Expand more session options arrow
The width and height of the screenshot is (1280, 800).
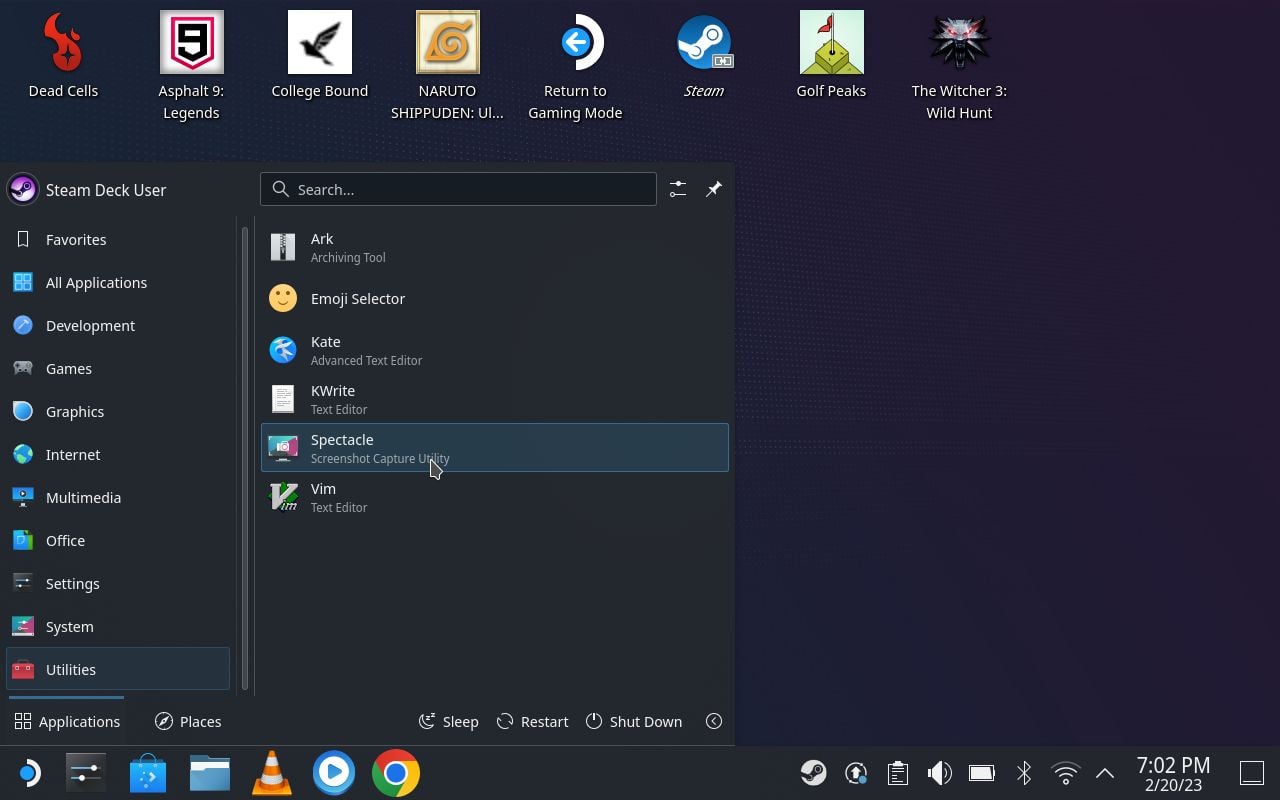point(714,721)
